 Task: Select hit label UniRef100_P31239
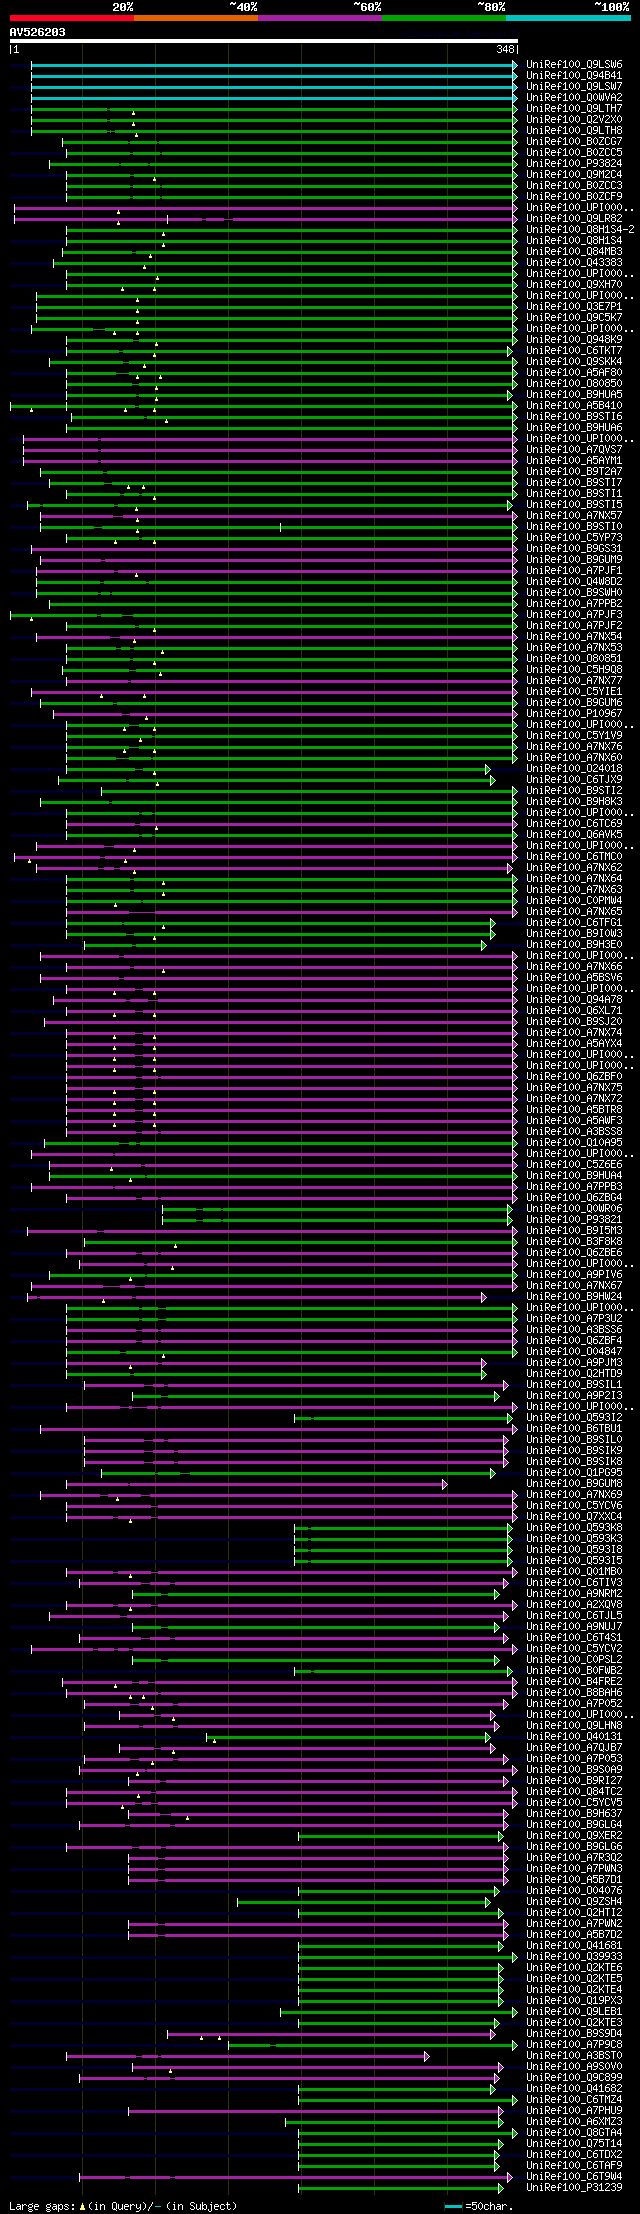(574, 2188)
